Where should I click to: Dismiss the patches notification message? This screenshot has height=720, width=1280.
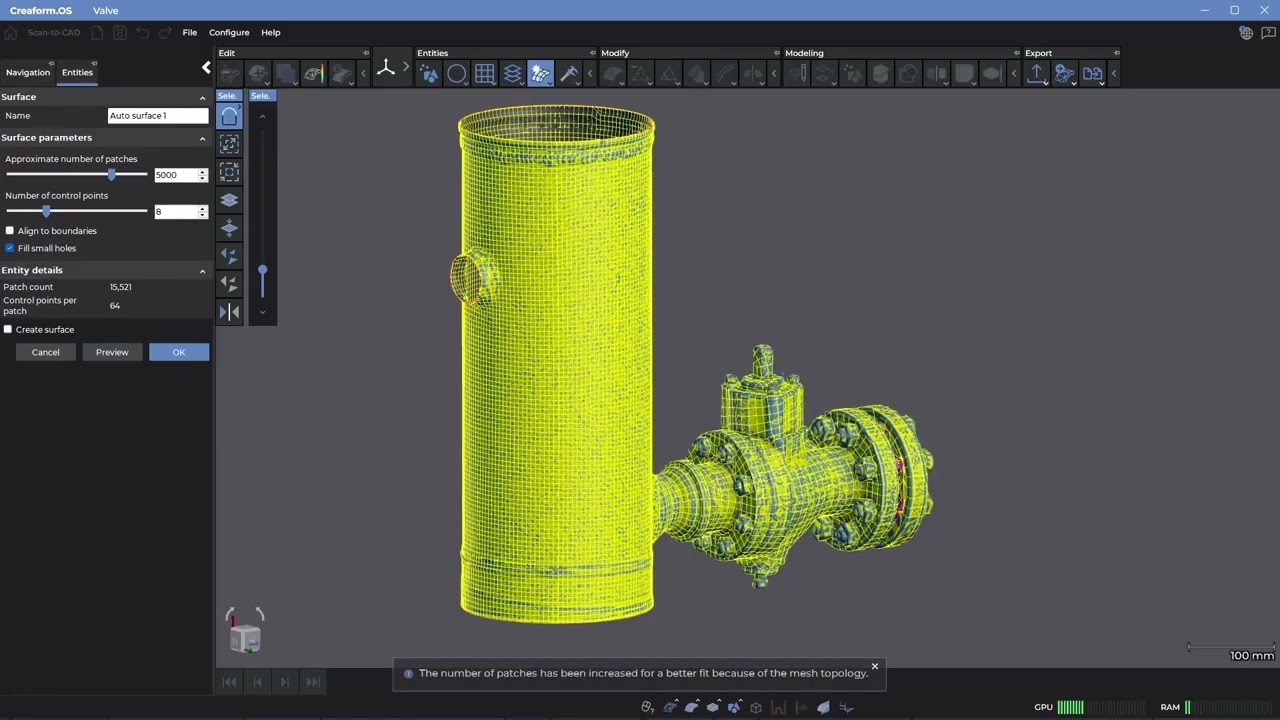[x=875, y=666]
